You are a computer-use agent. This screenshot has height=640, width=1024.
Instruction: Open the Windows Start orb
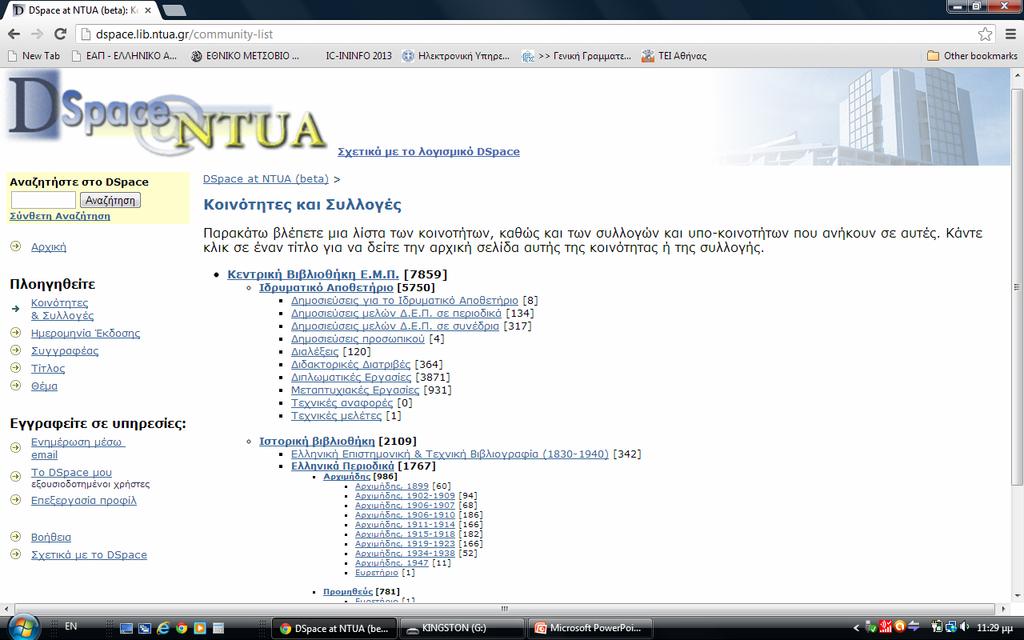coord(24,628)
